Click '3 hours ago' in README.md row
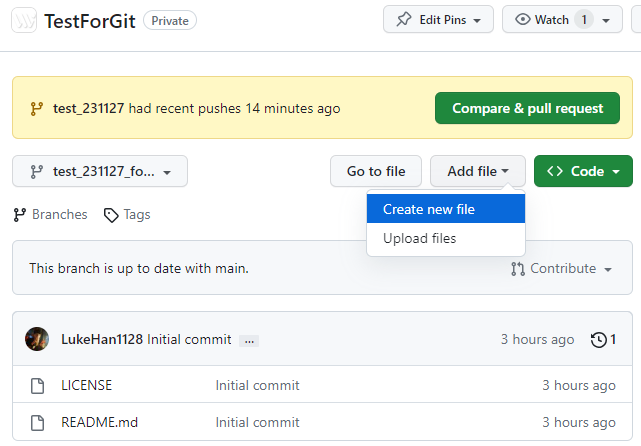This screenshot has width=641, height=446. coord(579,422)
